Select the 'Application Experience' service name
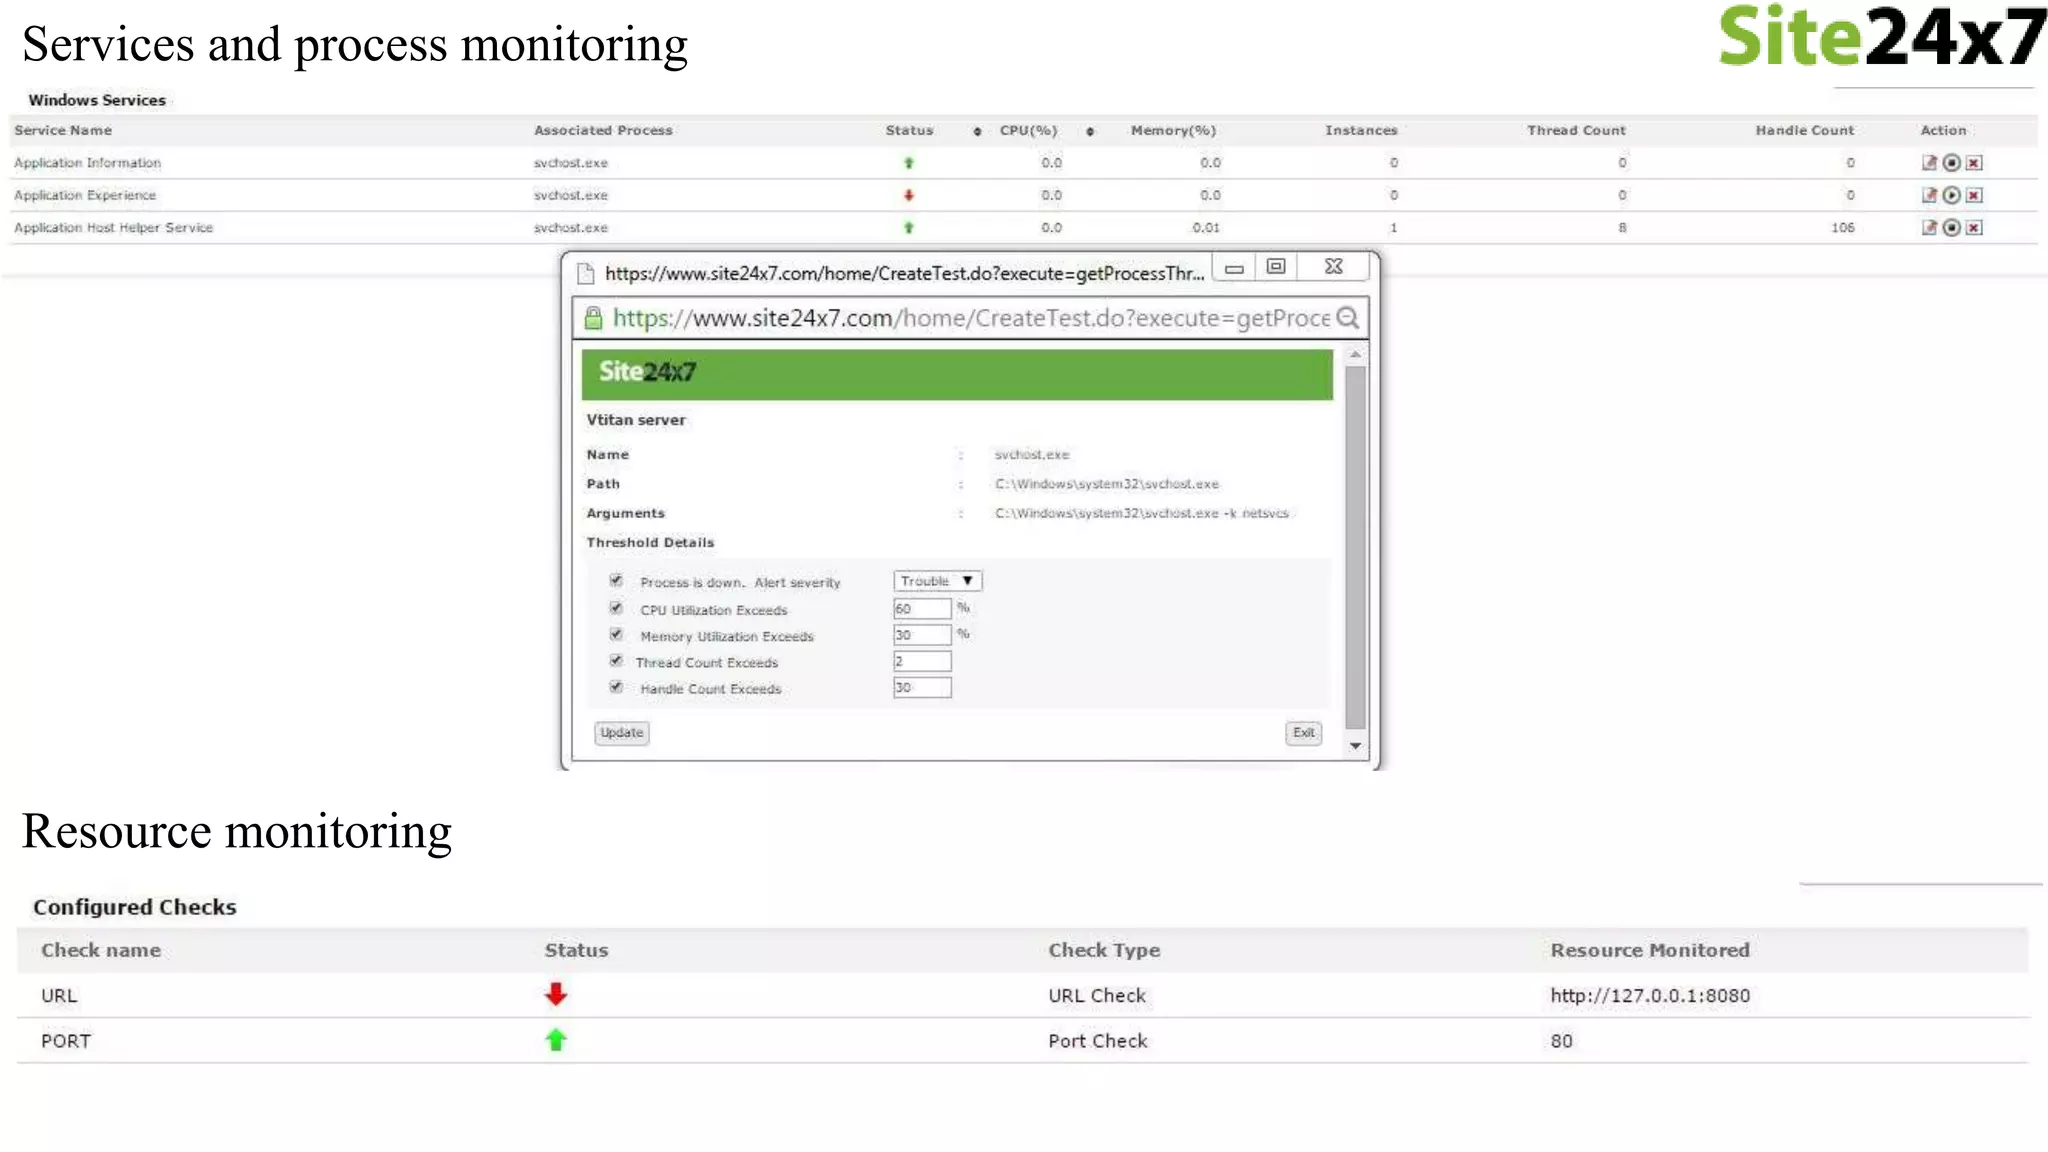This screenshot has width=2048, height=1152. tap(85, 195)
